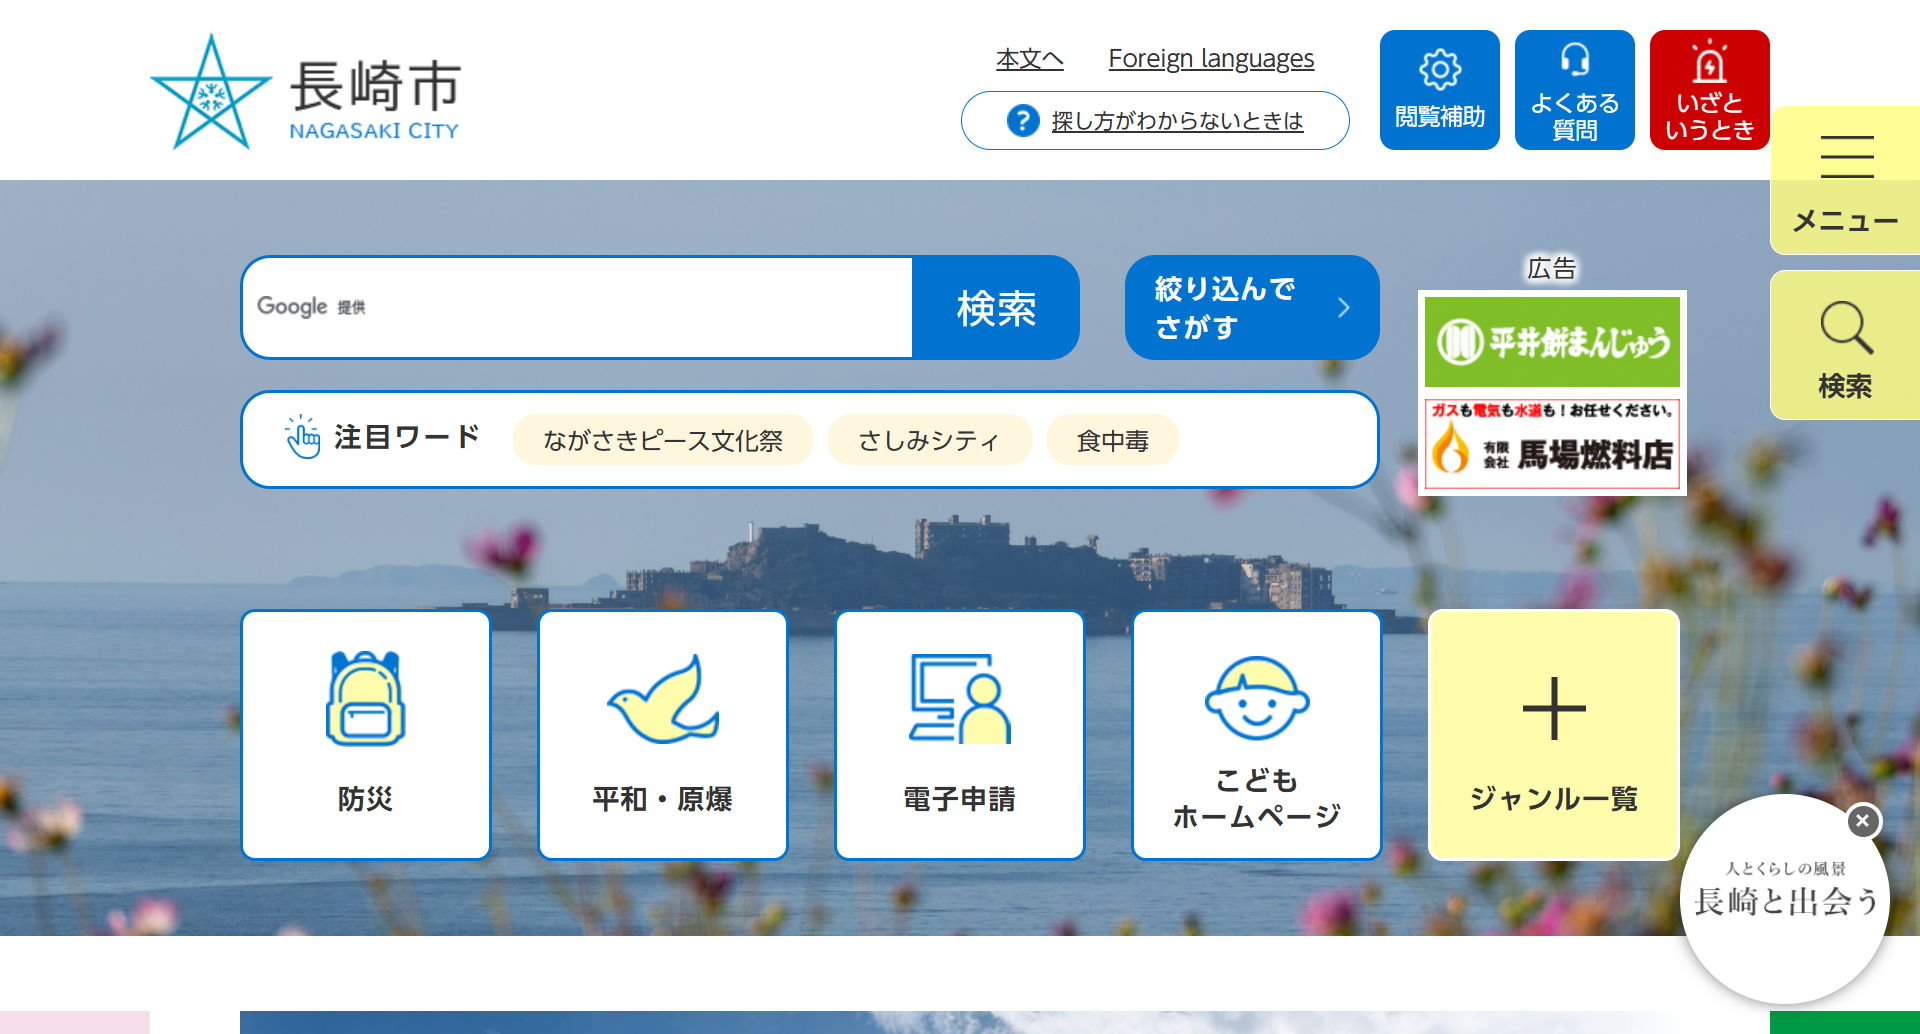Go to こどもホームページ tile
This screenshot has height=1034, width=1920.
[1256, 735]
